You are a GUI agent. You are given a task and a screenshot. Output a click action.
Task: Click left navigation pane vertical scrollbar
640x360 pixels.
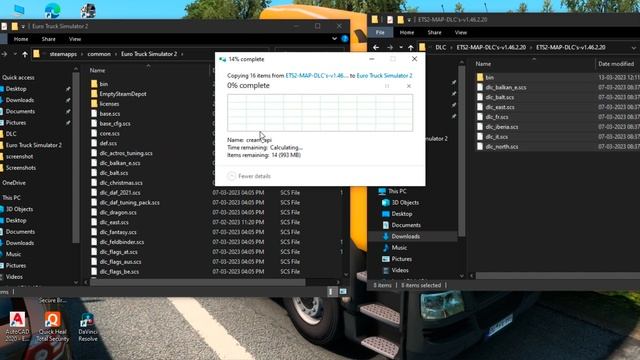pos(76,159)
